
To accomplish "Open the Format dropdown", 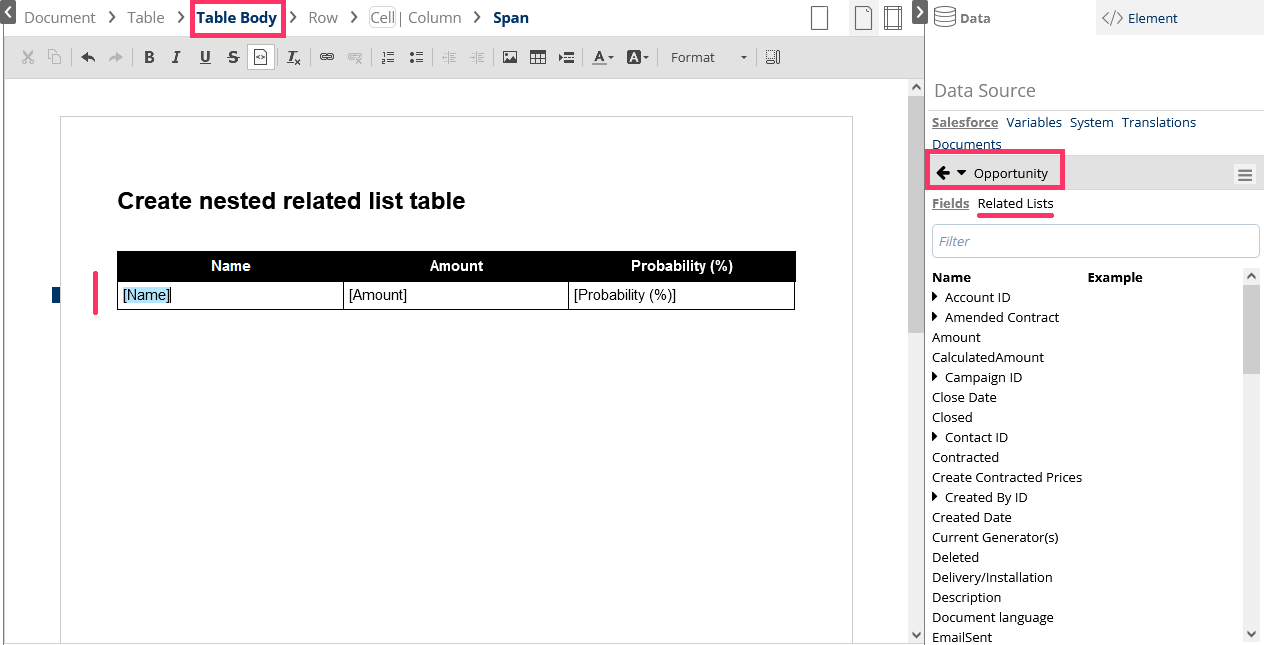I will (x=708, y=58).
